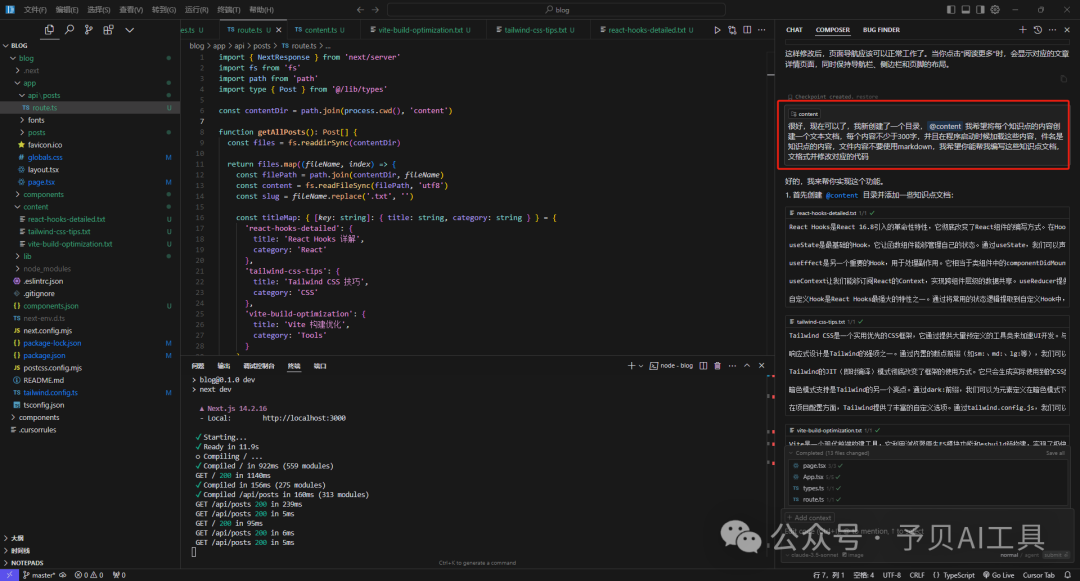
Task: Switch to the BUG FINDER tab
Action: pyautogui.click(x=881, y=30)
